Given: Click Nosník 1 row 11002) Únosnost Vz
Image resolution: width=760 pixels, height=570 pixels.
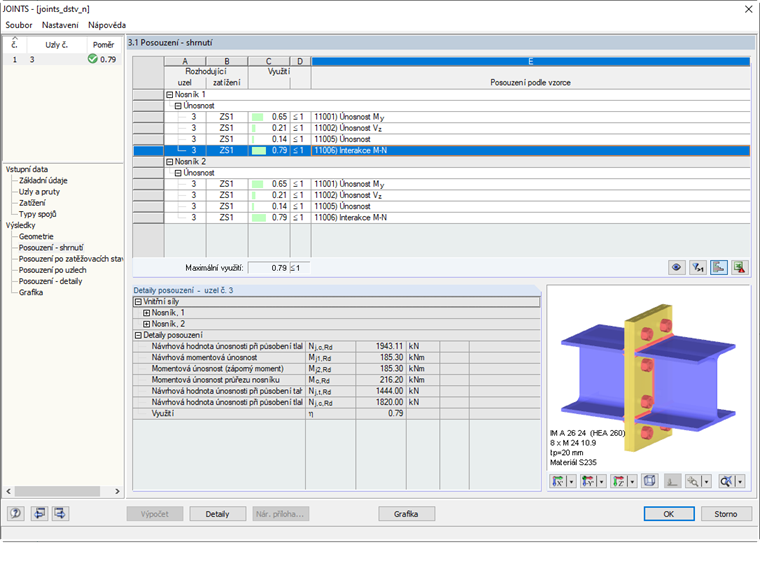Looking at the screenshot, I should (x=442, y=128).
